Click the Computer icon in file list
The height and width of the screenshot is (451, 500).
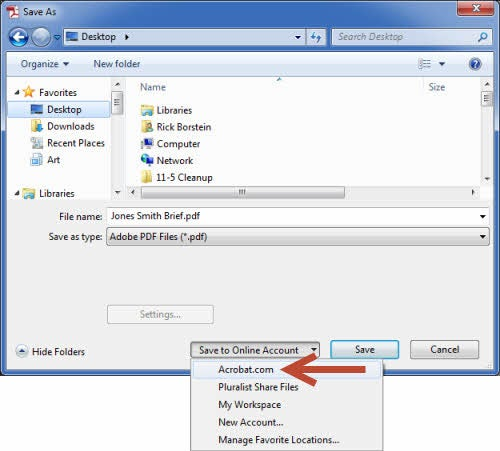(x=147, y=144)
